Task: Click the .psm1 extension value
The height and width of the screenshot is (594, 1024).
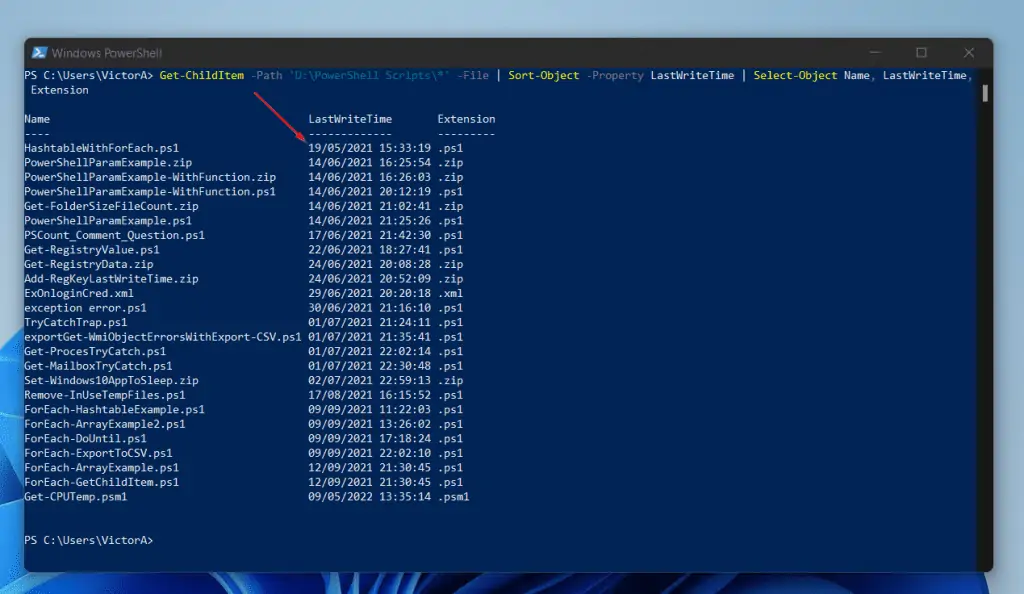Action: 454,497
